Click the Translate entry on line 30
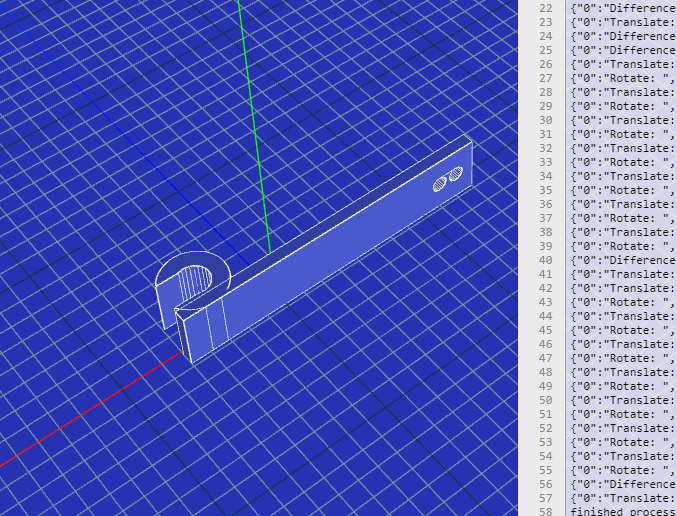This screenshot has width=677, height=516. pos(622,120)
